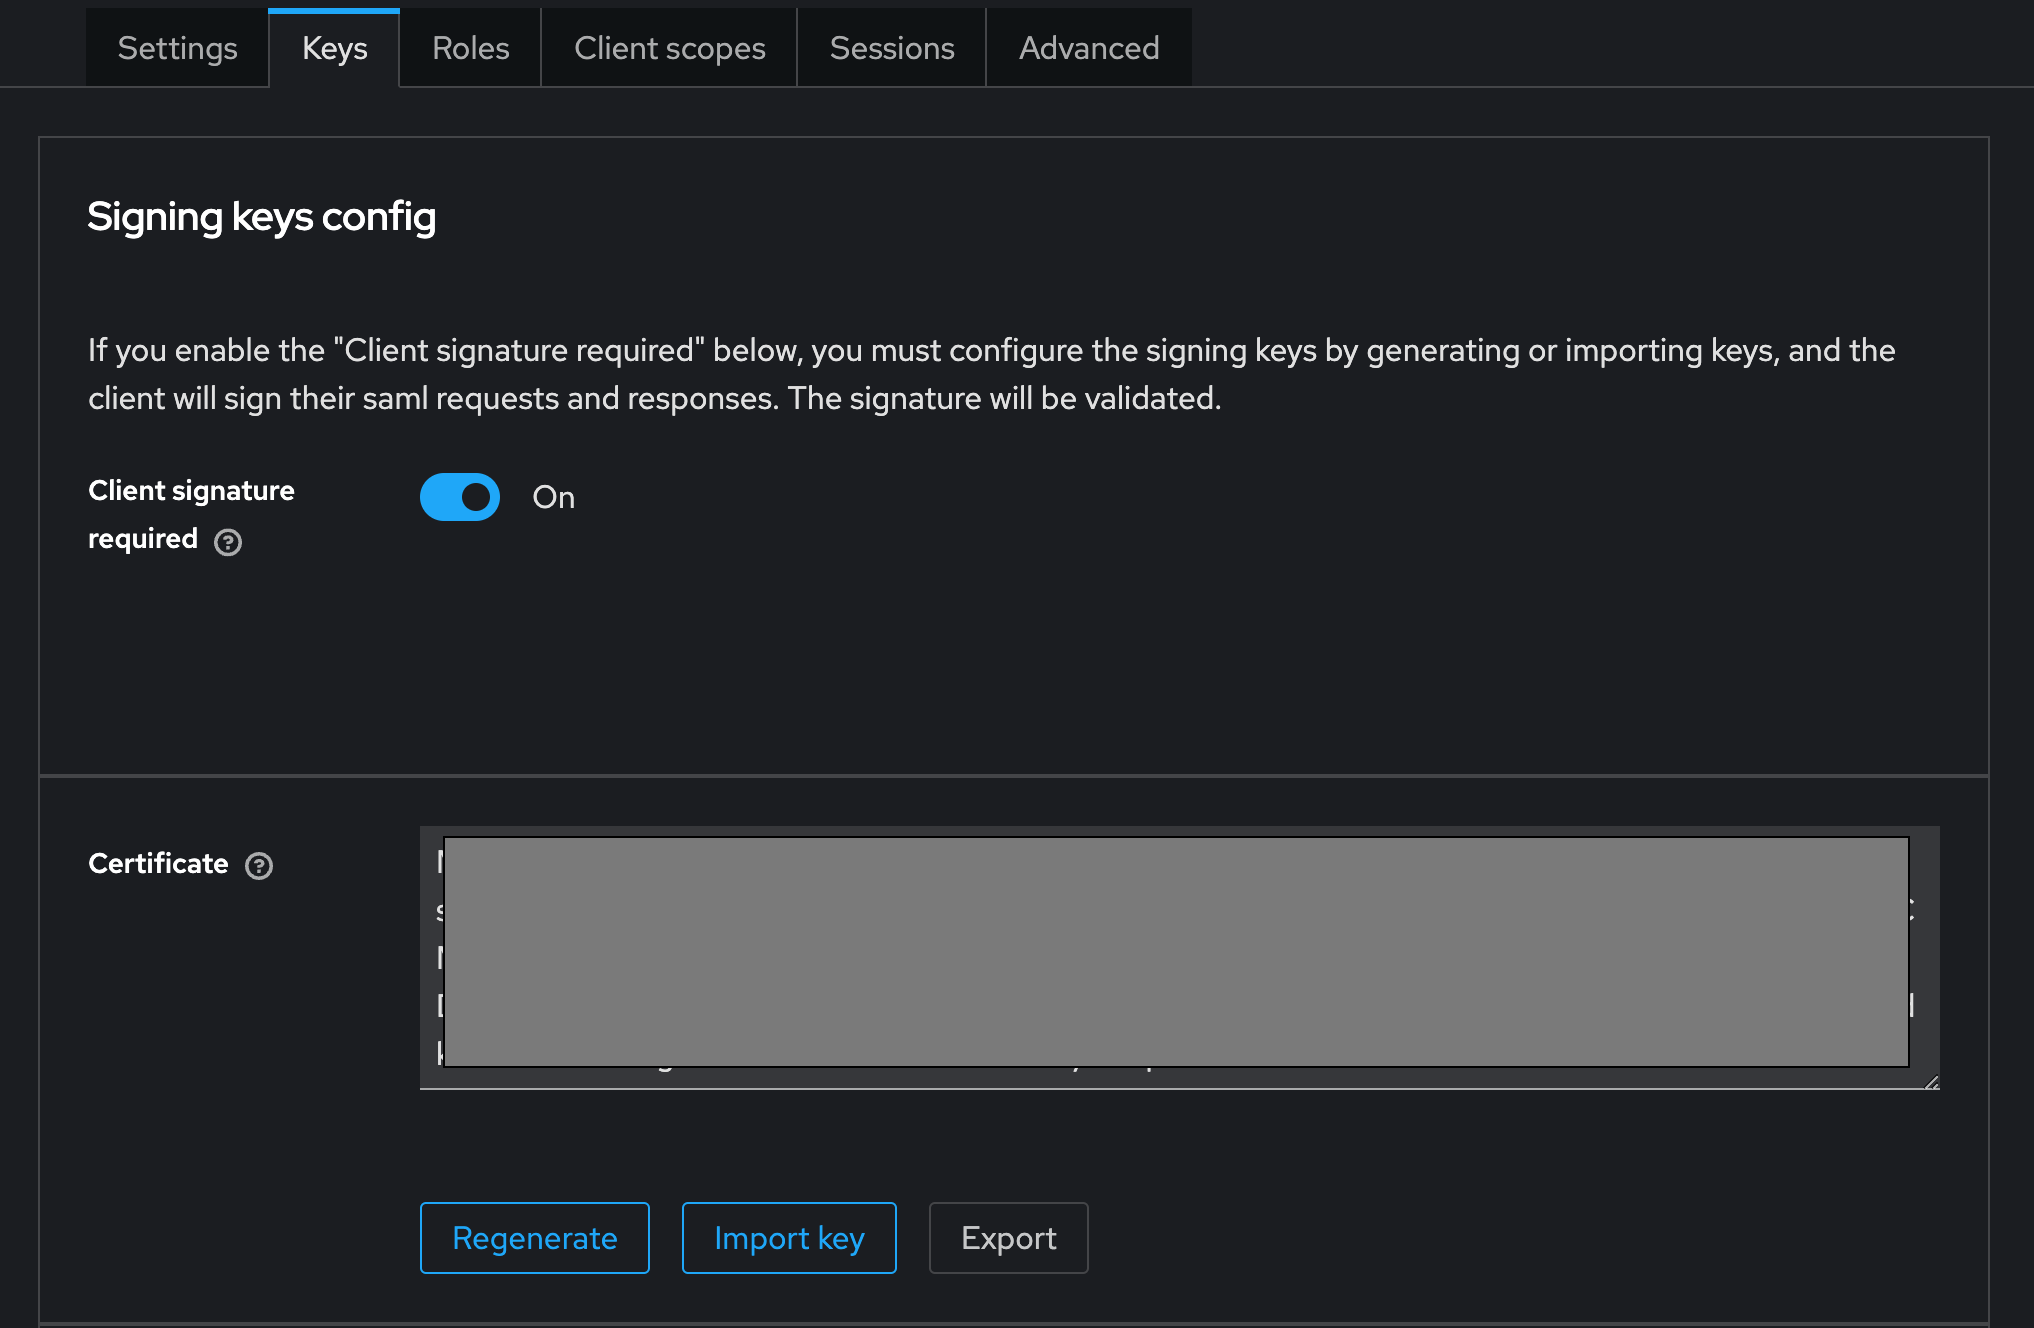Click the Export certificate icon

coord(1008,1236)
